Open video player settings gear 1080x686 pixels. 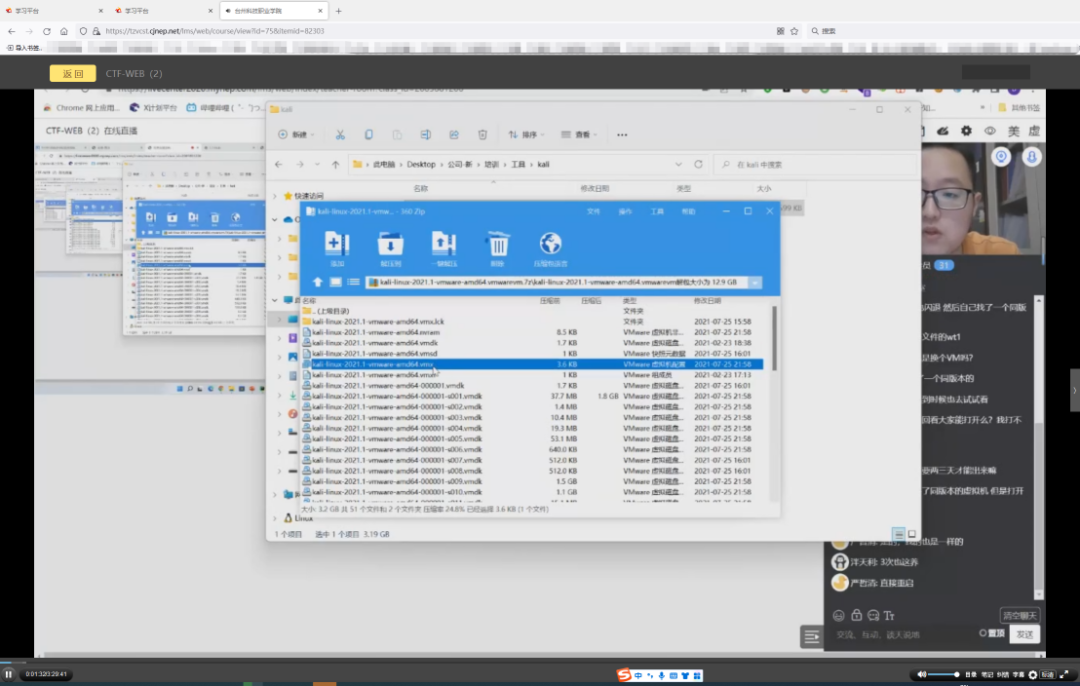pyautogui.click(x=1032, y=675)
